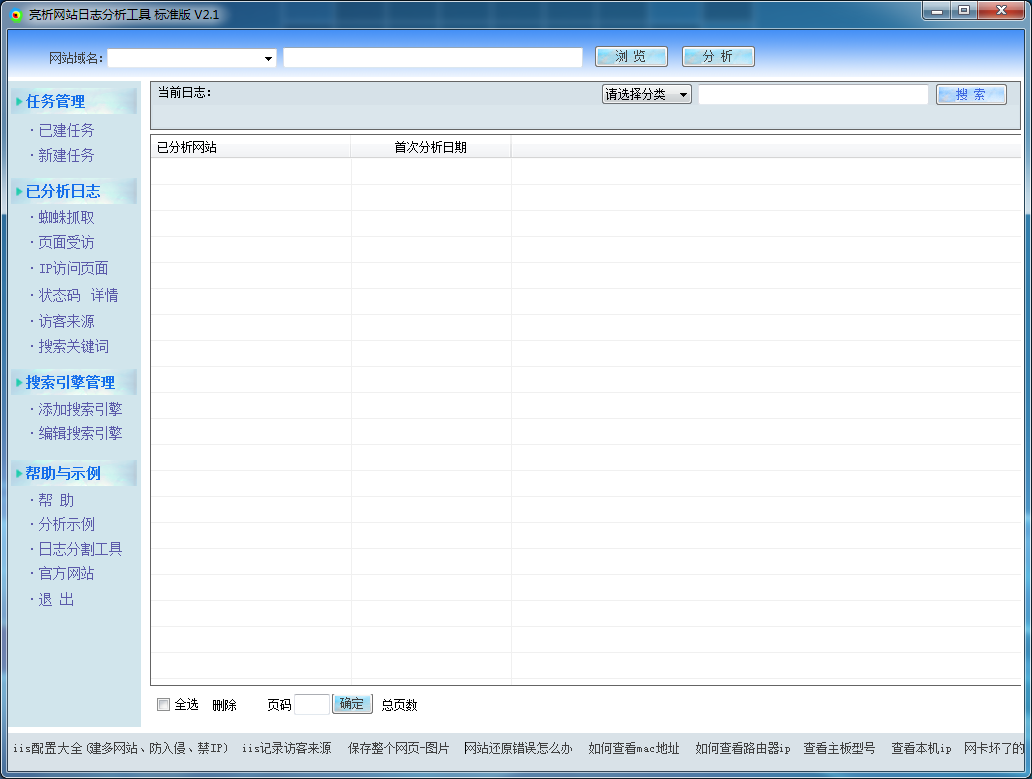Click the 确定 page button
The height and width of the screenshot is (779, 1032).
(x=352, y=704)
